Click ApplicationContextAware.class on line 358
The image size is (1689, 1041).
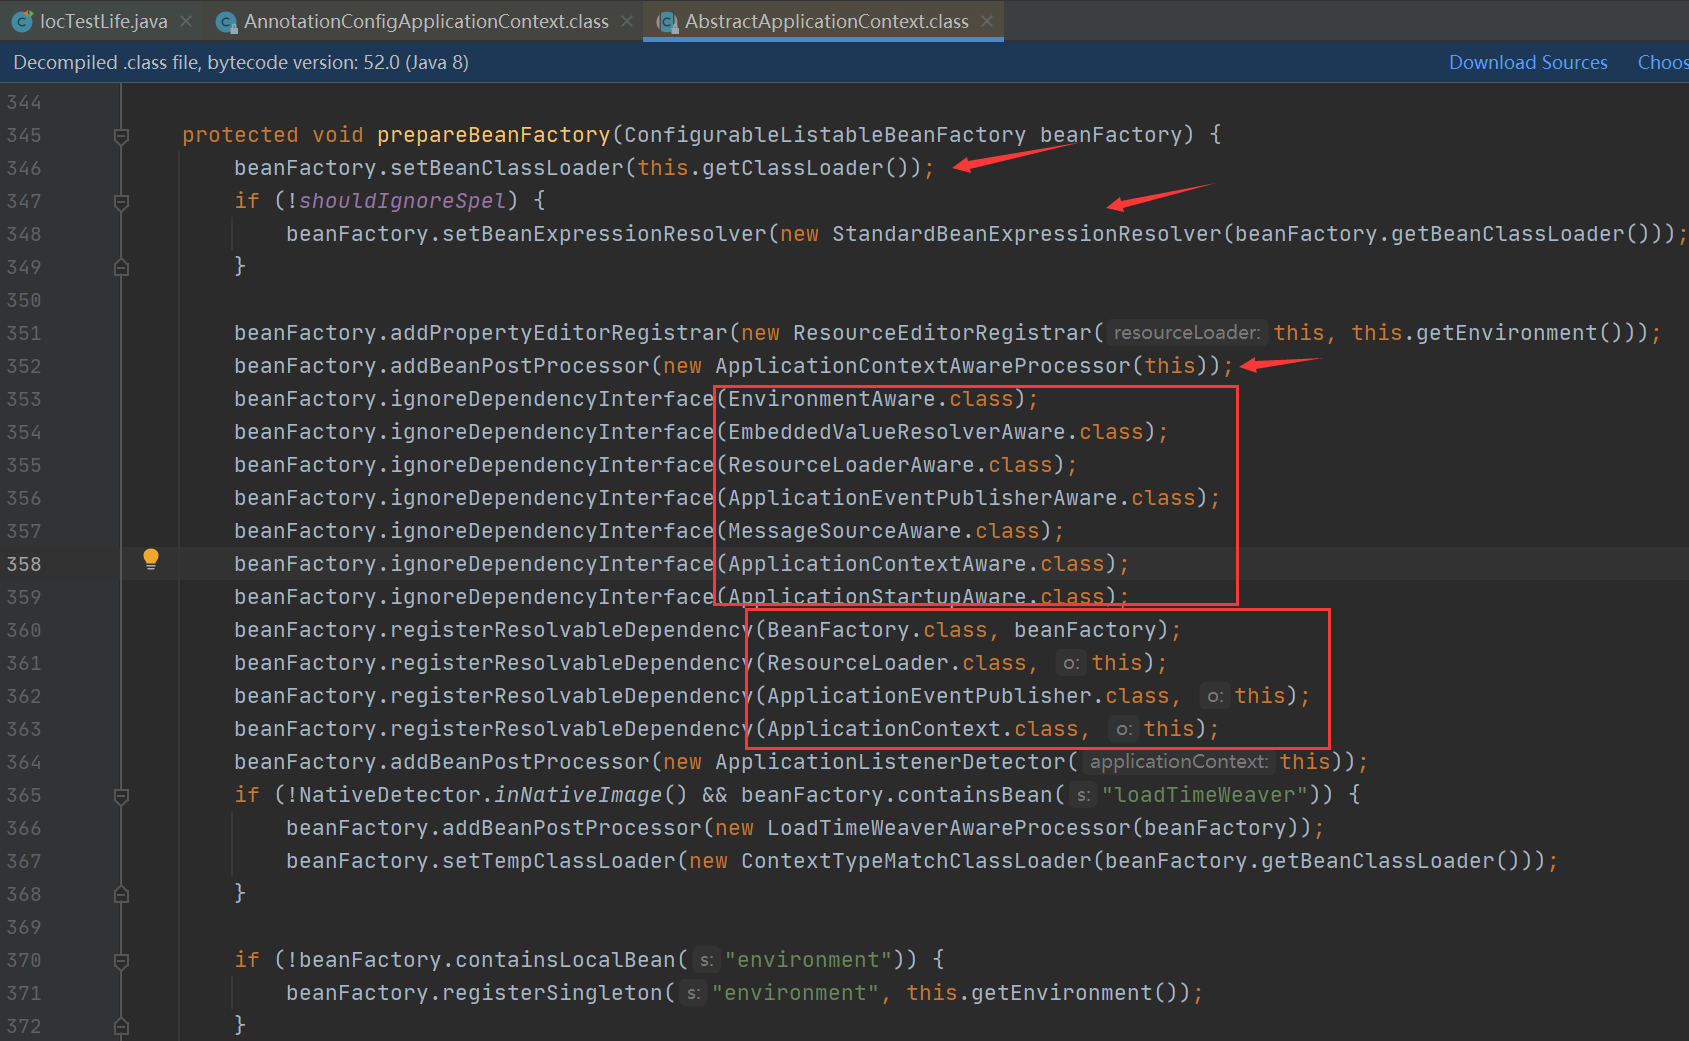pyautogui.click(x=916, y=564)
